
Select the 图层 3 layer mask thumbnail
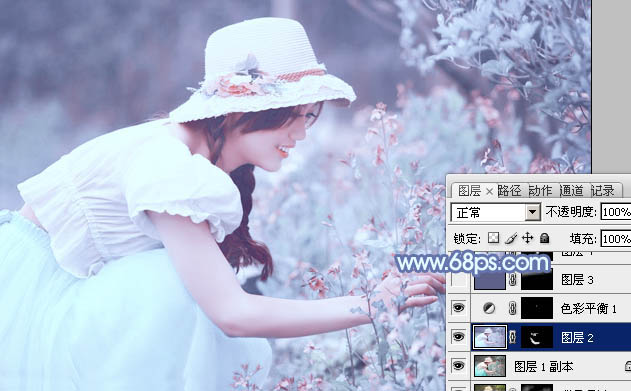(x=537, y=280)
